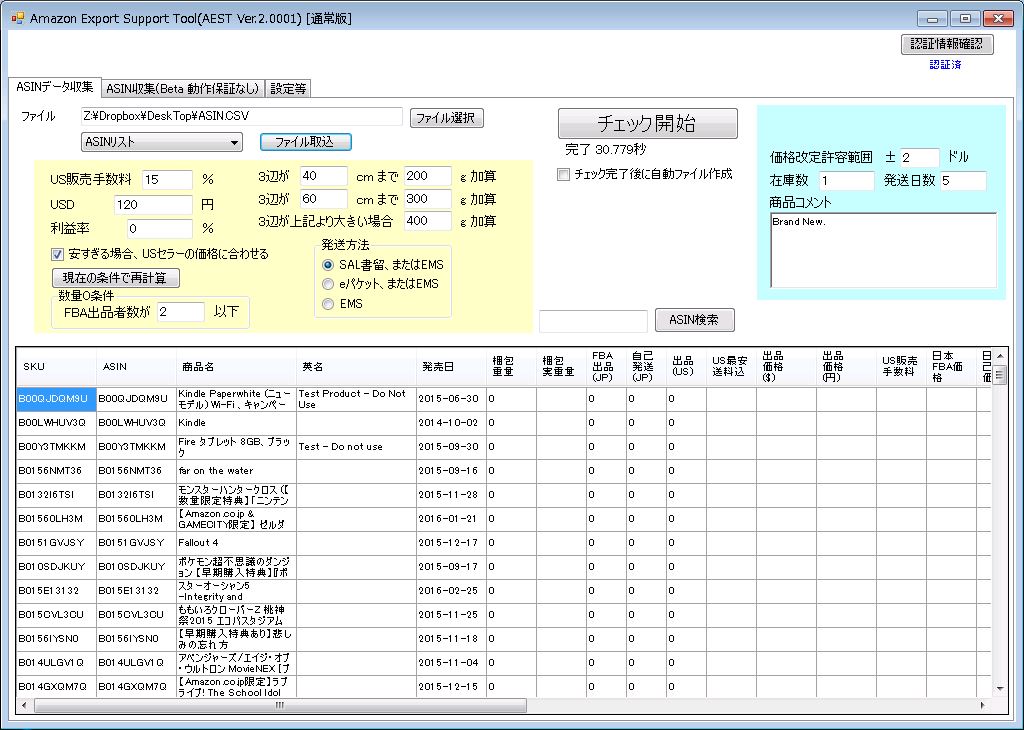Click the 60 cm size limit field
This screenshot has height=730, width=1024.
pos(324,199)
